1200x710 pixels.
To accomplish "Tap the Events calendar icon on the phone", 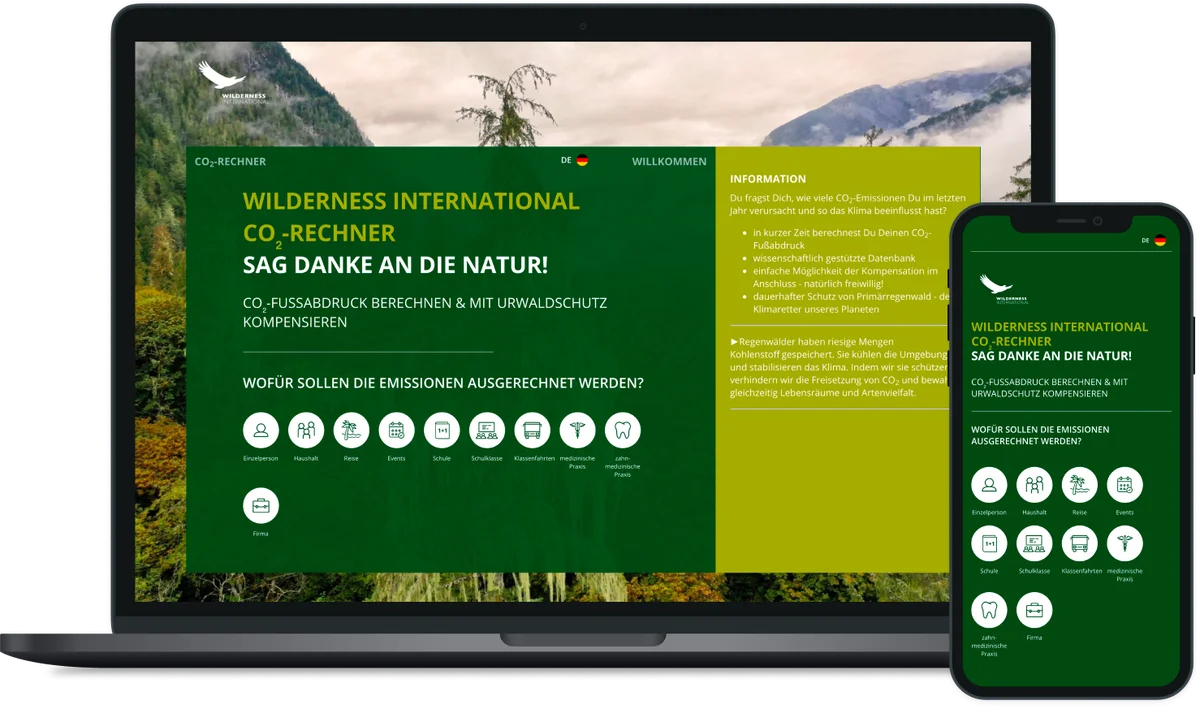I will [x=1125, y=485].
